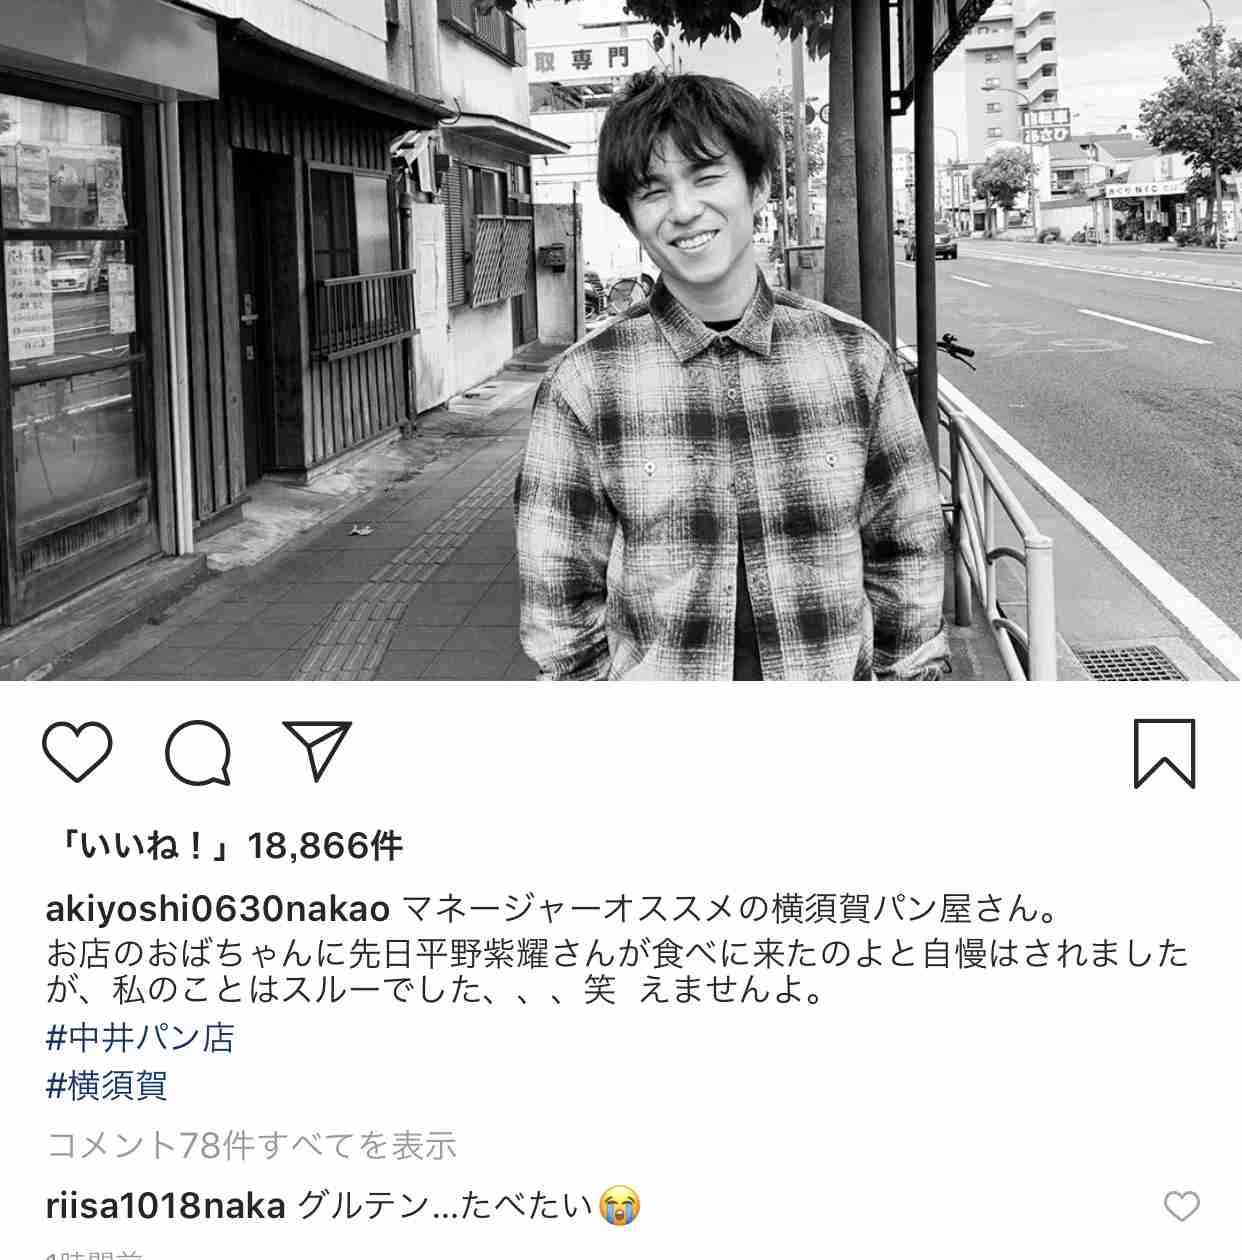Share post with the paper plane icon

coord(318,750)
